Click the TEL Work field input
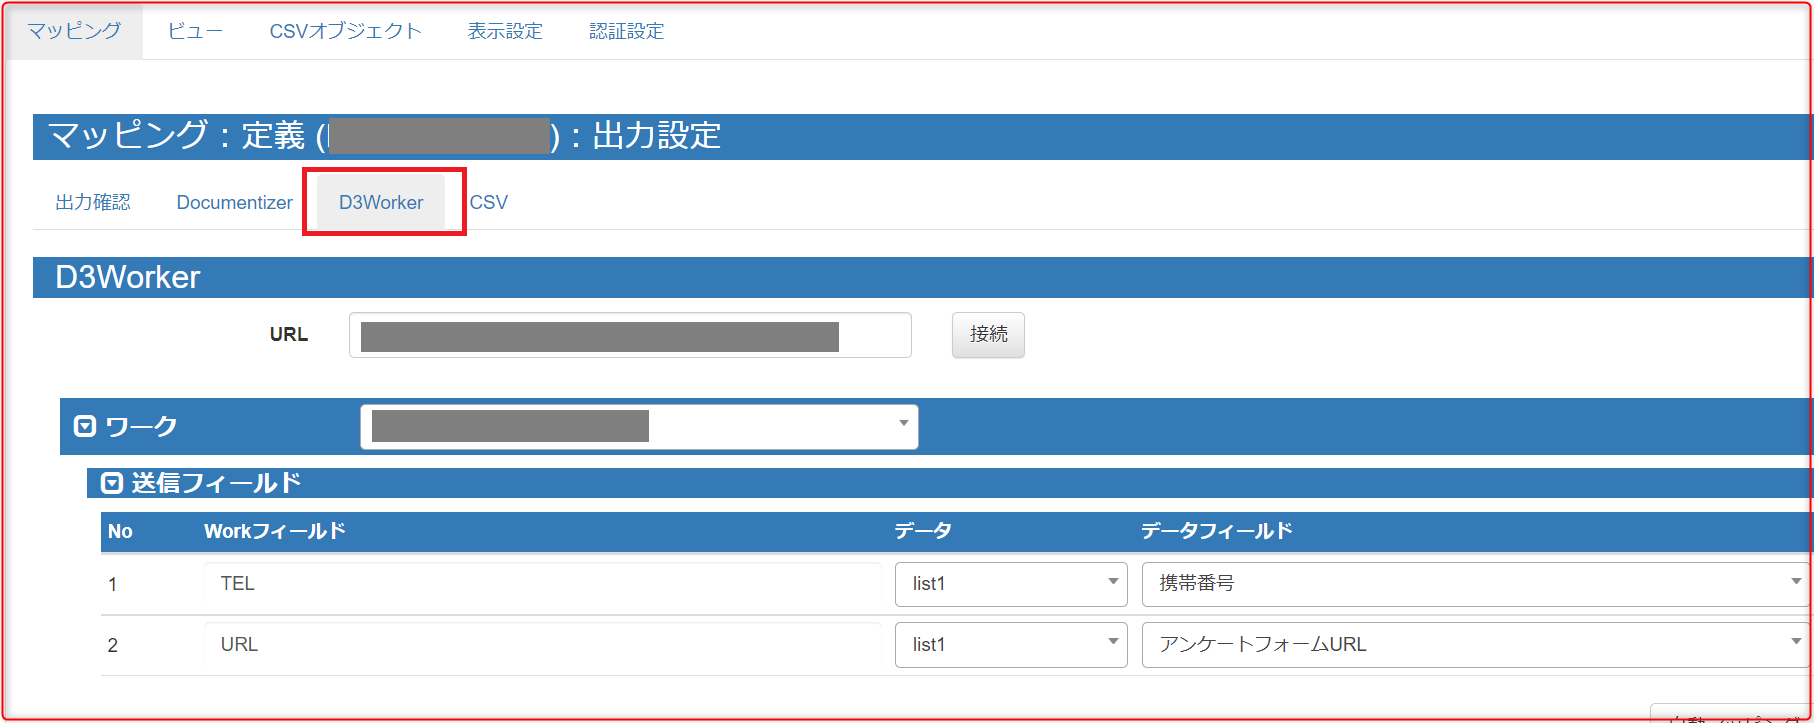The height and width of the screenshot is (723, 1814). tap(542, 584)
